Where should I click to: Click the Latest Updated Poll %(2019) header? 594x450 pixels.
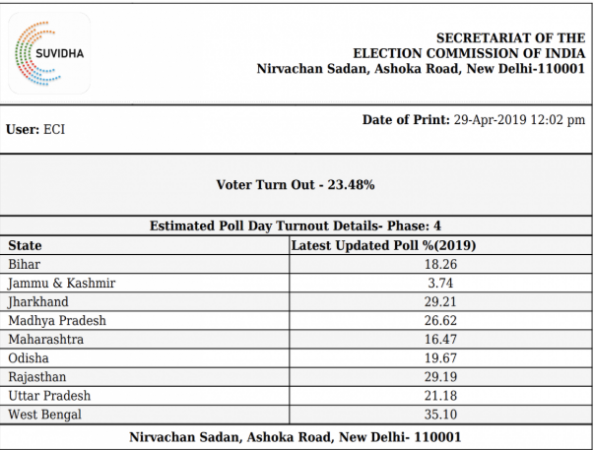coord(383,245)
